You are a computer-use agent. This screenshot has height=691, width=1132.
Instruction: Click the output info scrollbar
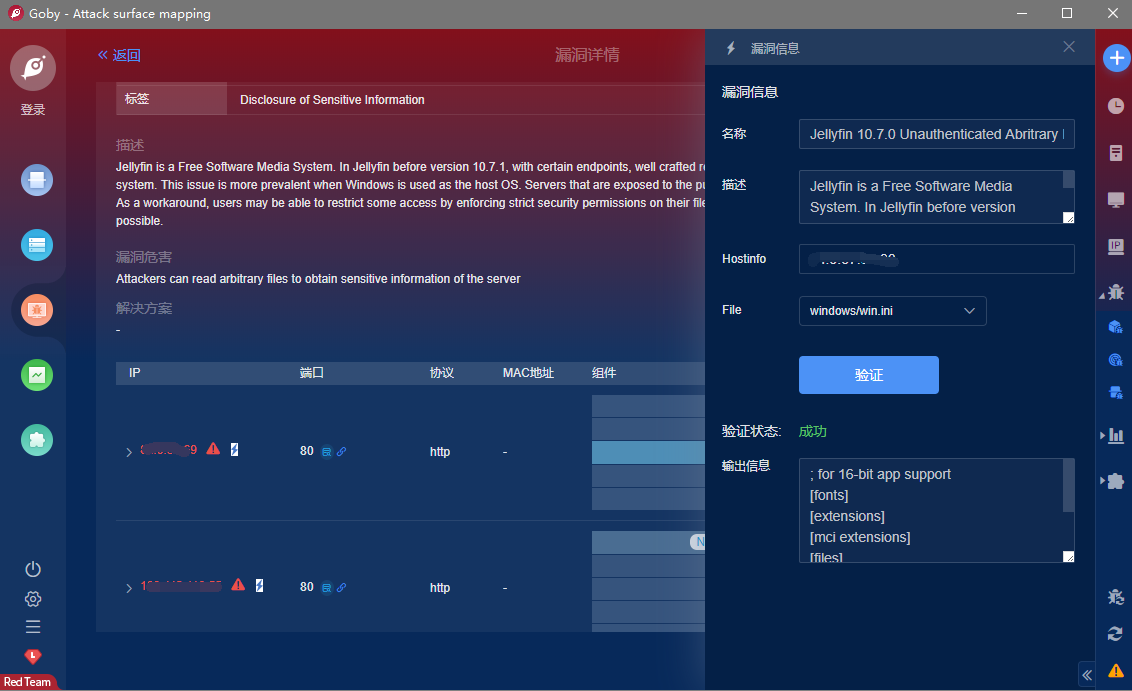1068,485
